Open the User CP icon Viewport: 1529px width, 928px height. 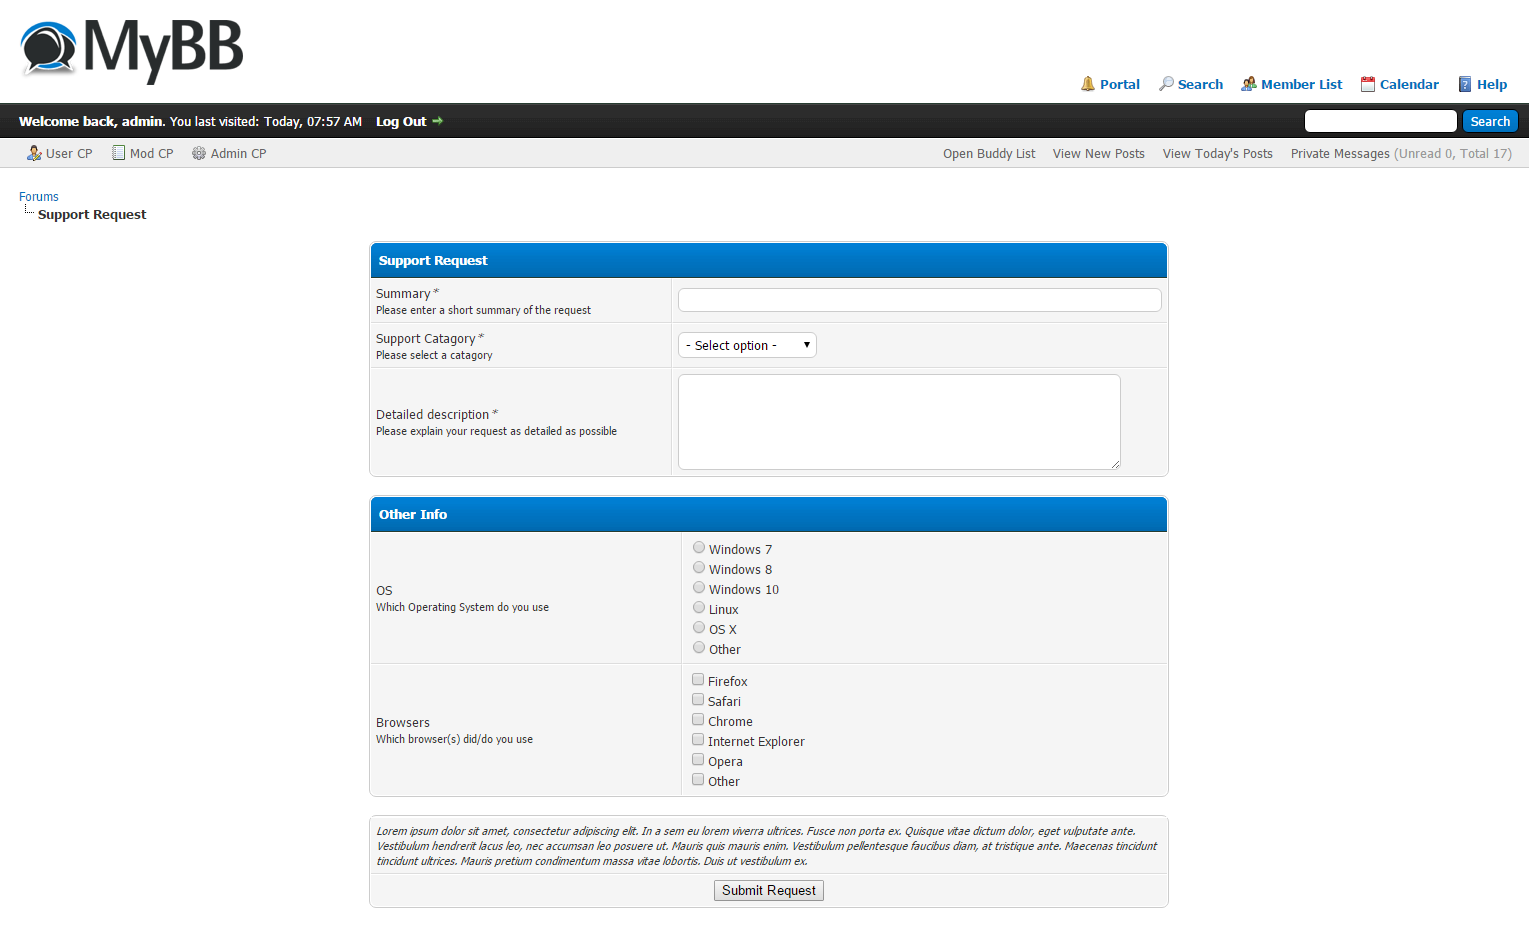(34, 153)
